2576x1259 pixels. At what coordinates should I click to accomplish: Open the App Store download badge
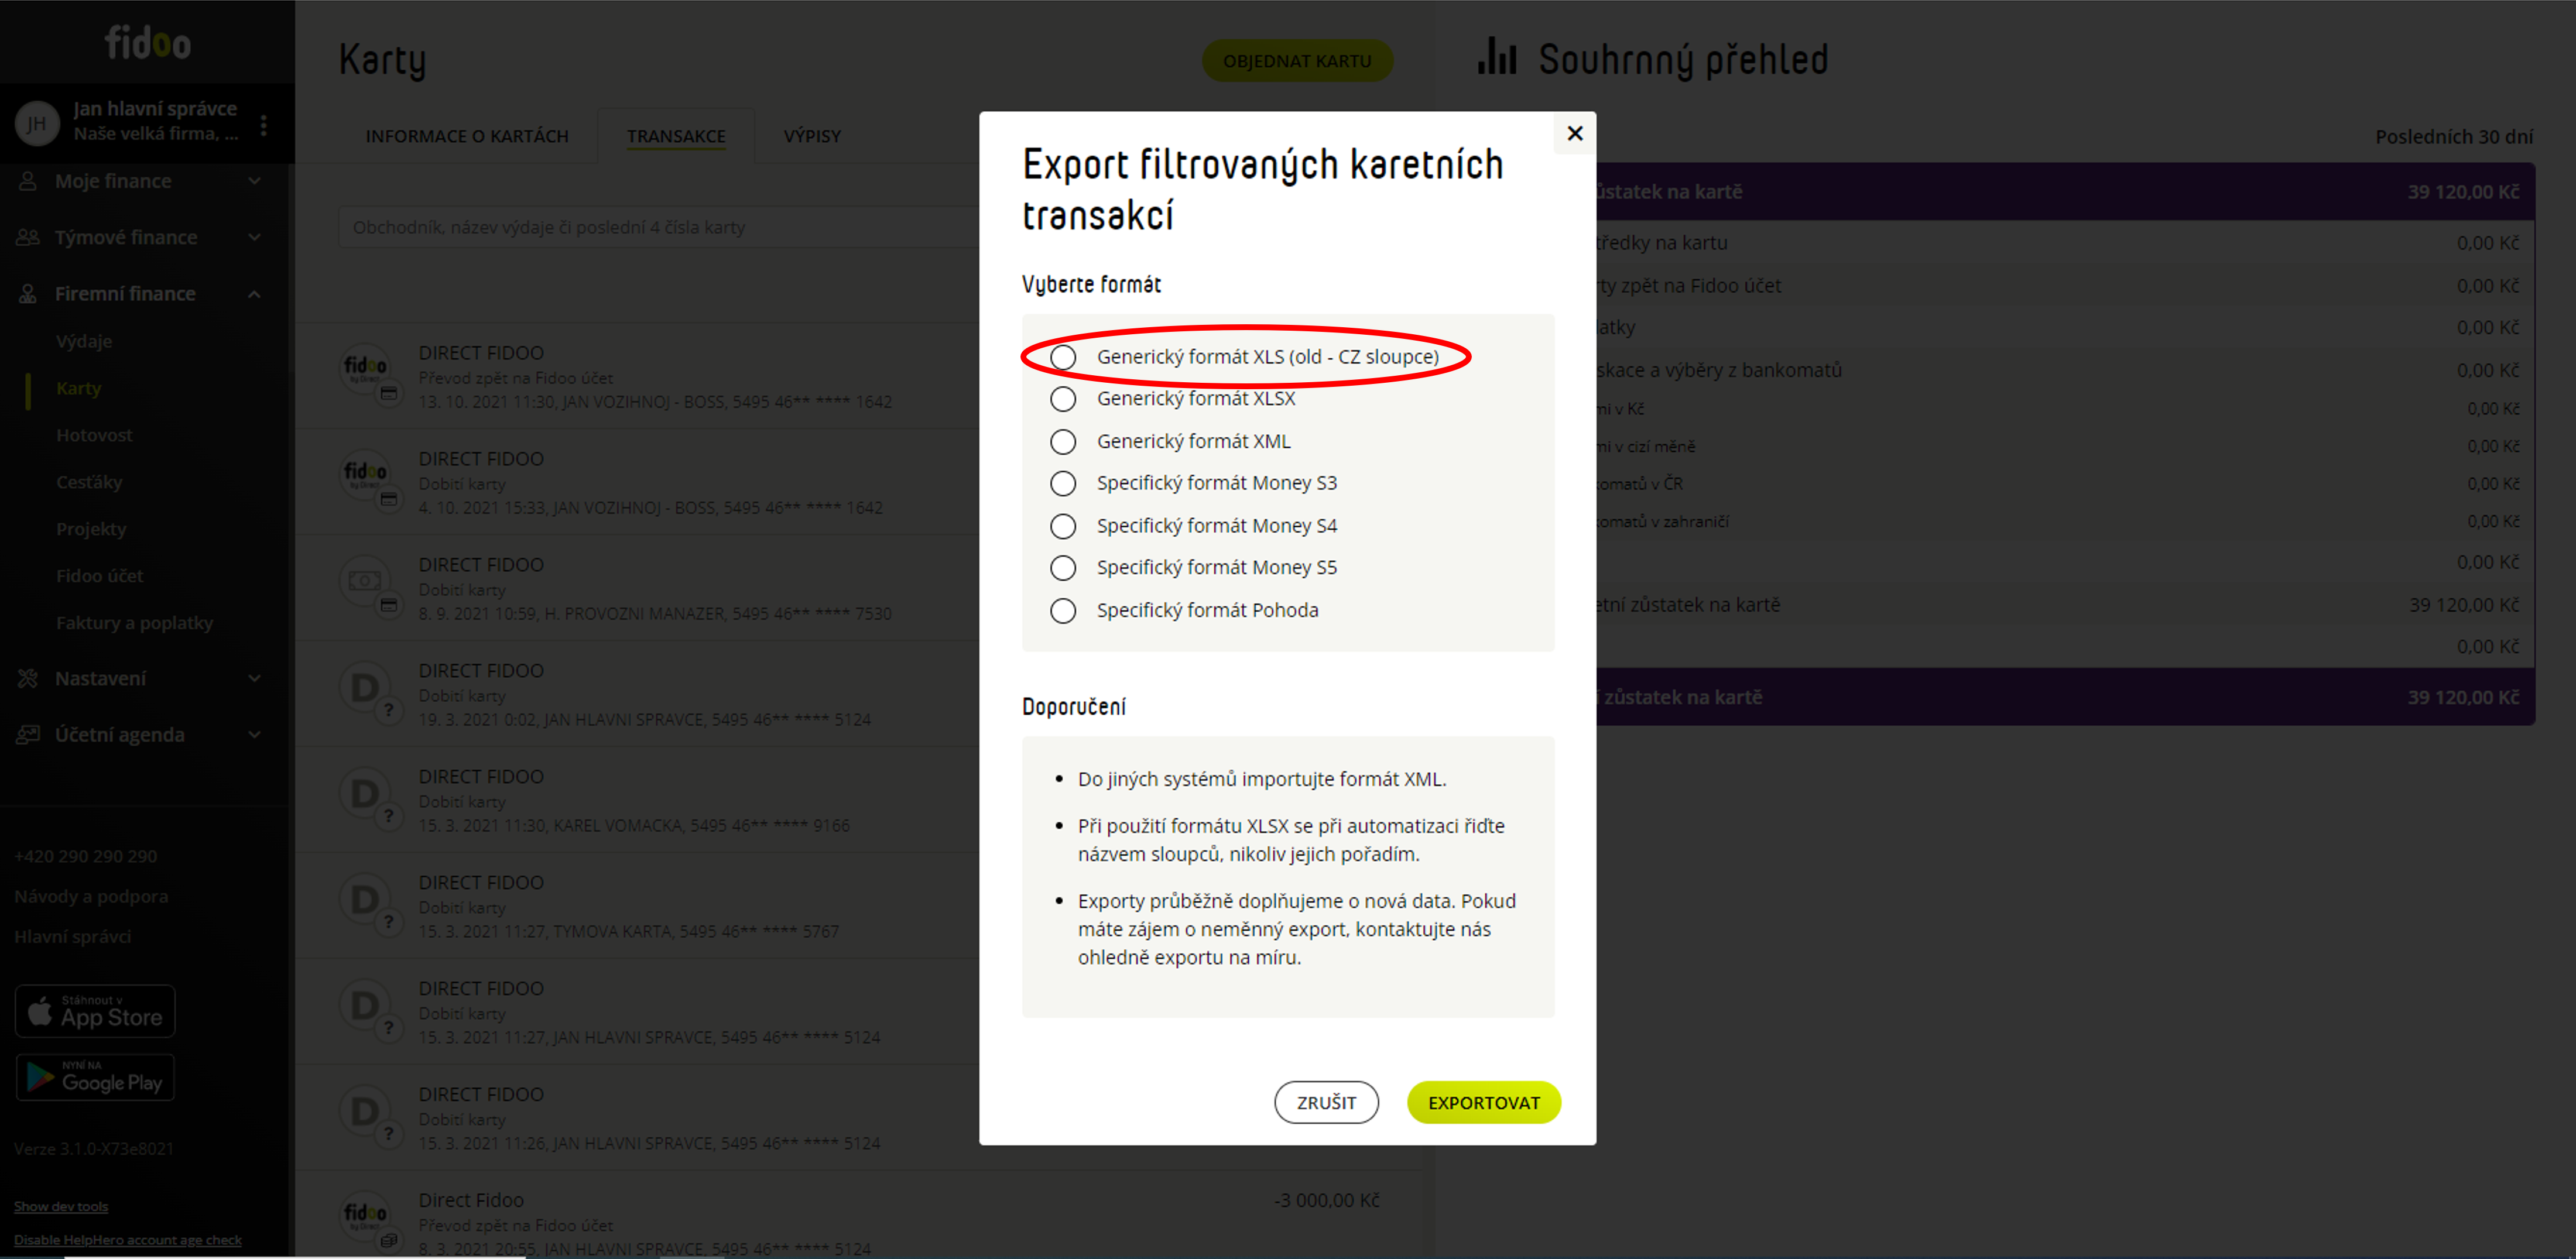(95, 1011)
